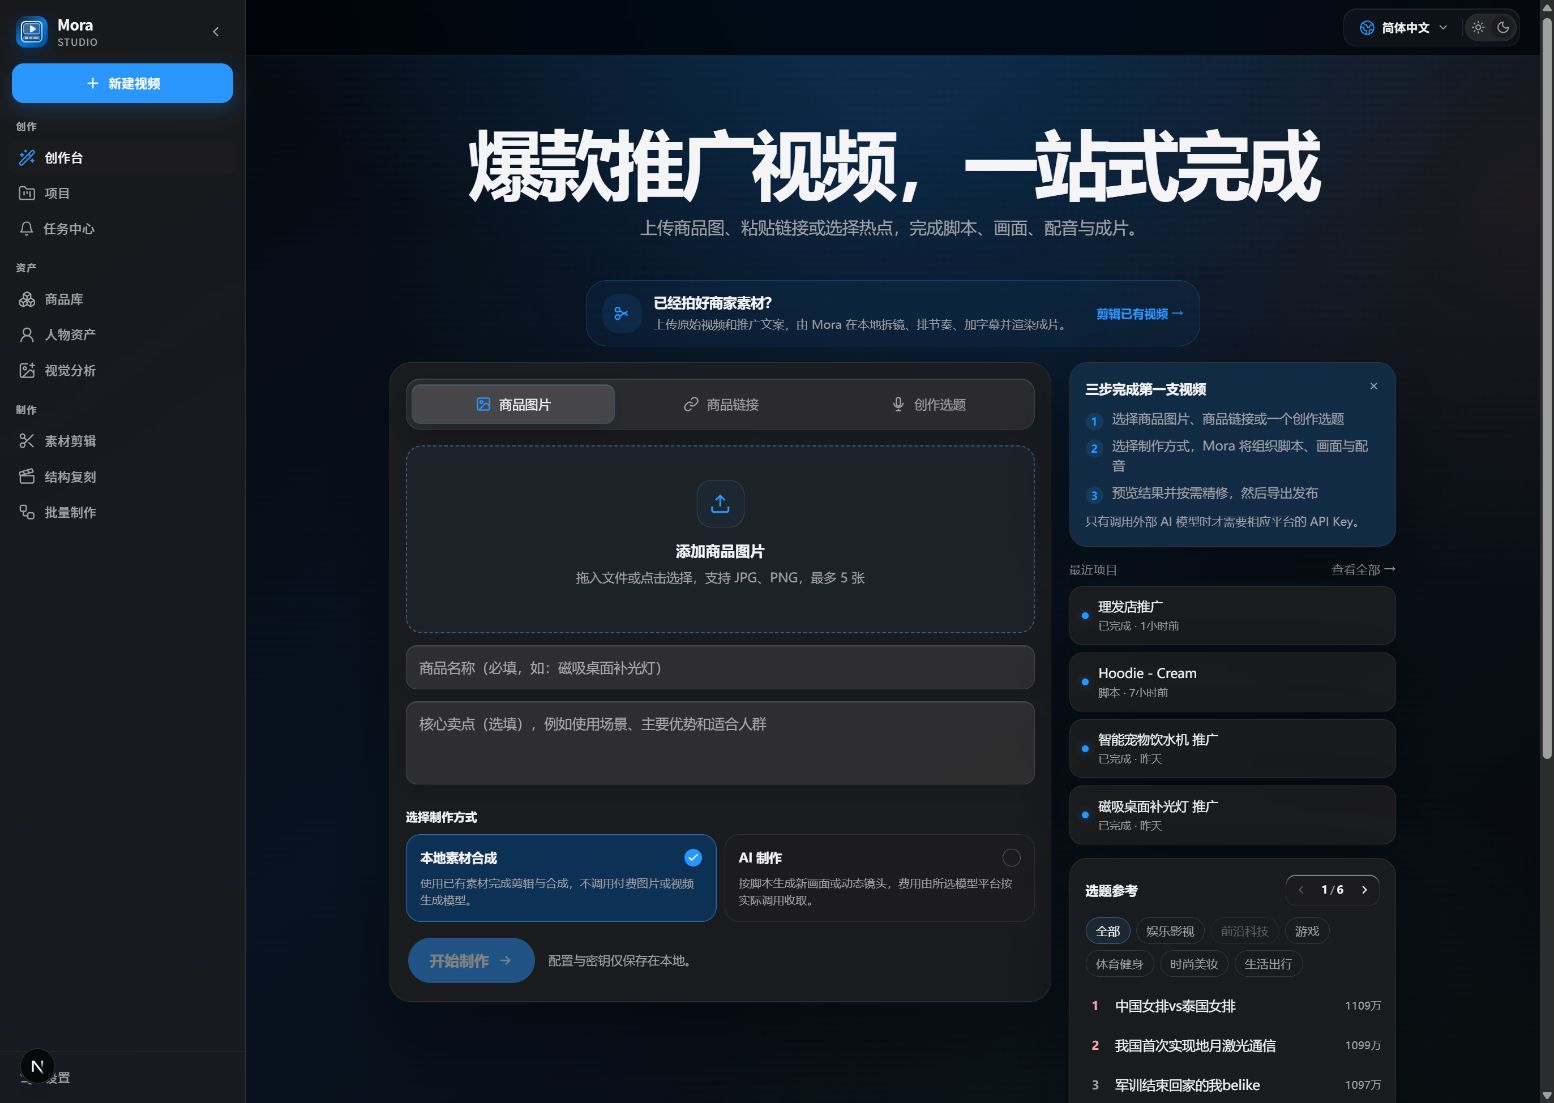
Task: Select the 商品链接 tab
Action: (x=721, y=404)
